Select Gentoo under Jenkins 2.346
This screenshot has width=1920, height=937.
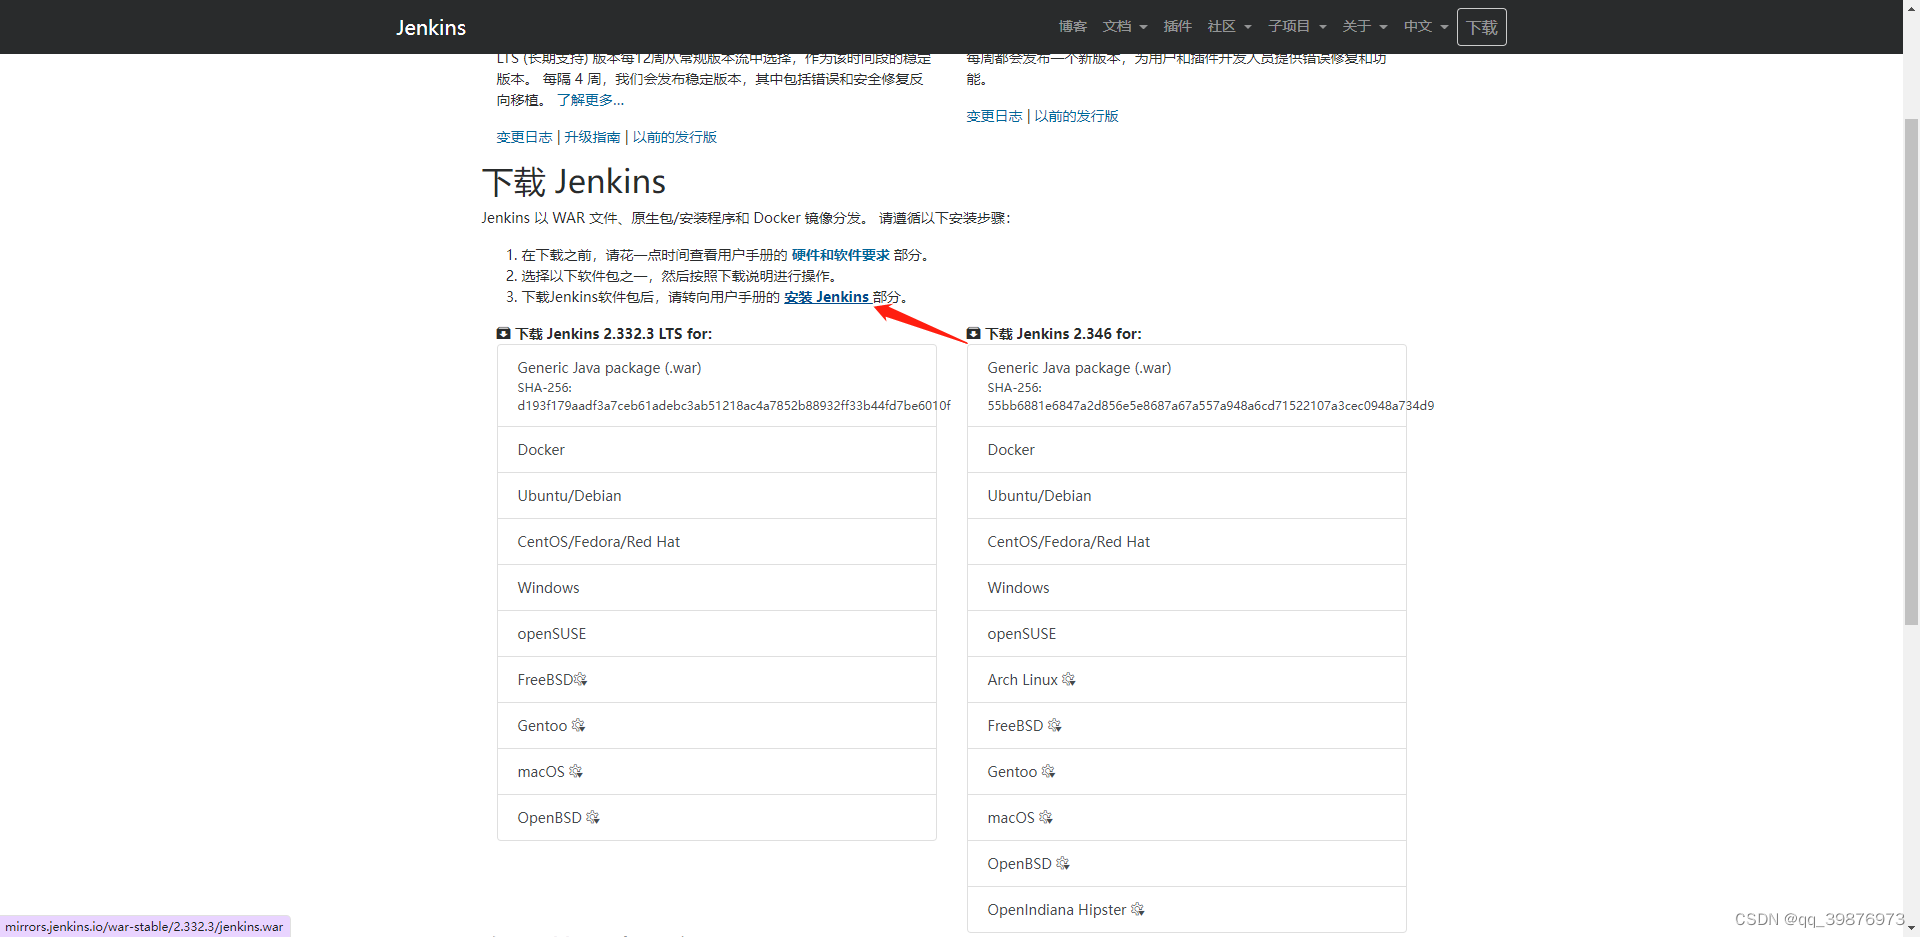coord(1187,772)
